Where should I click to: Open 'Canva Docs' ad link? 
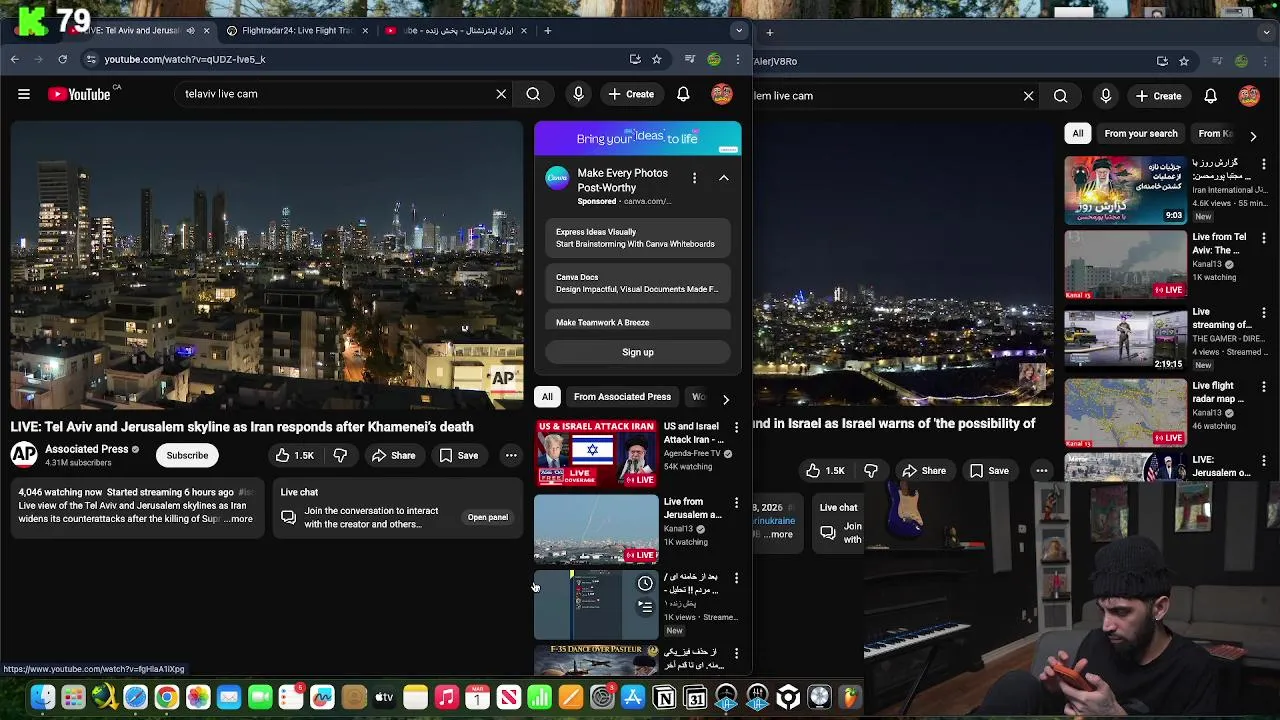[638, 283]
